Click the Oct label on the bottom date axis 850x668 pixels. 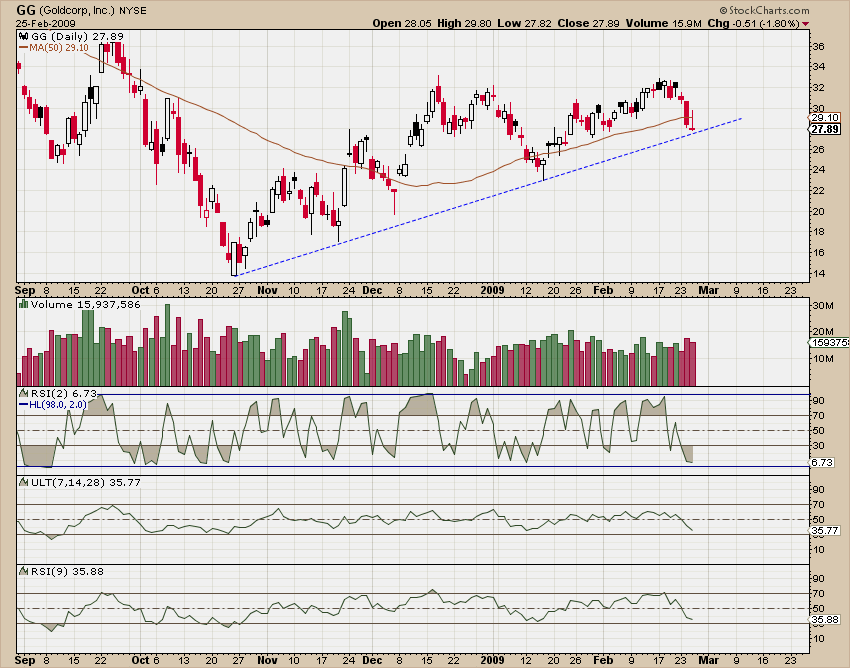point(140,660)
